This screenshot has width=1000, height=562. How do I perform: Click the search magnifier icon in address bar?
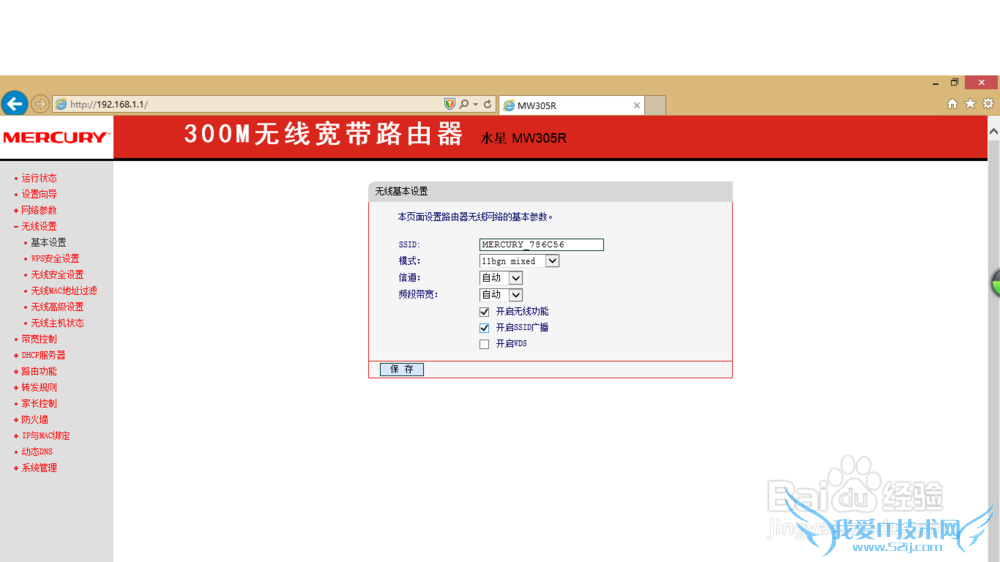click(464, 104)
